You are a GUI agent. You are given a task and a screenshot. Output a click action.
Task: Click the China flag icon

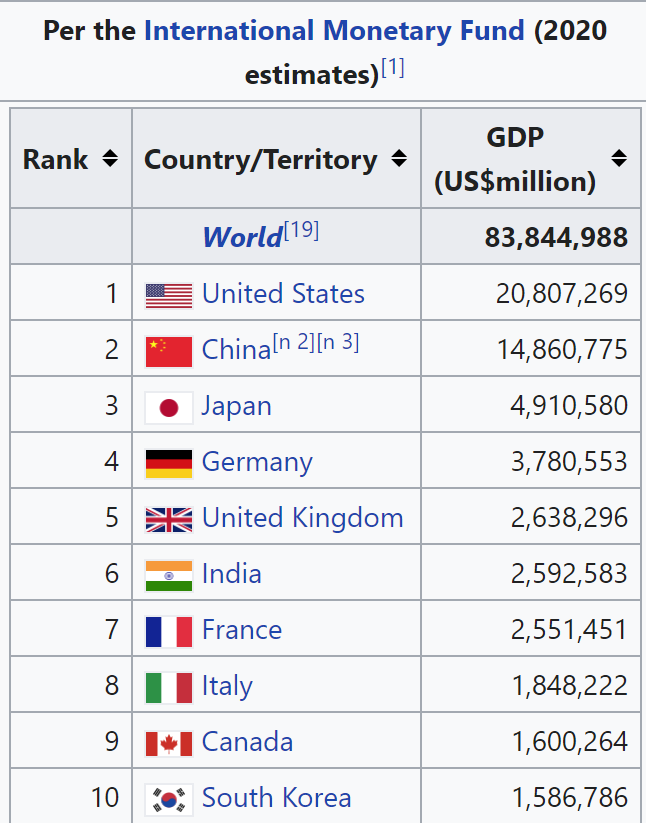tap(168, 350)
